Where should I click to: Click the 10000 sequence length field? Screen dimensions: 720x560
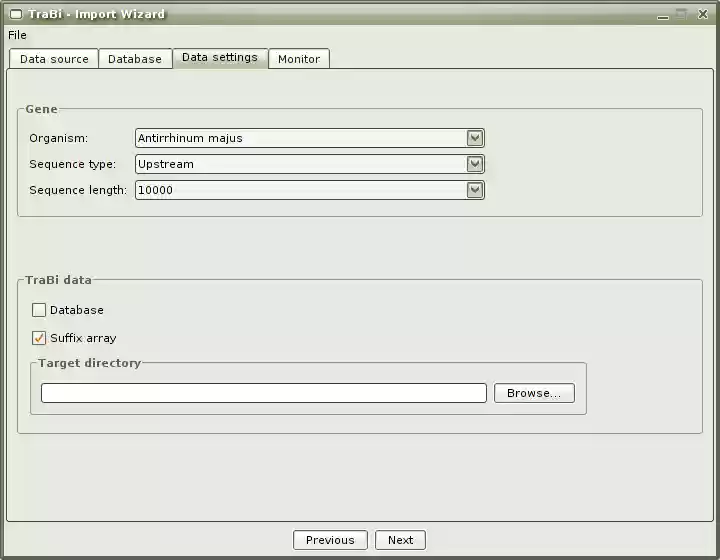(310, 190)
